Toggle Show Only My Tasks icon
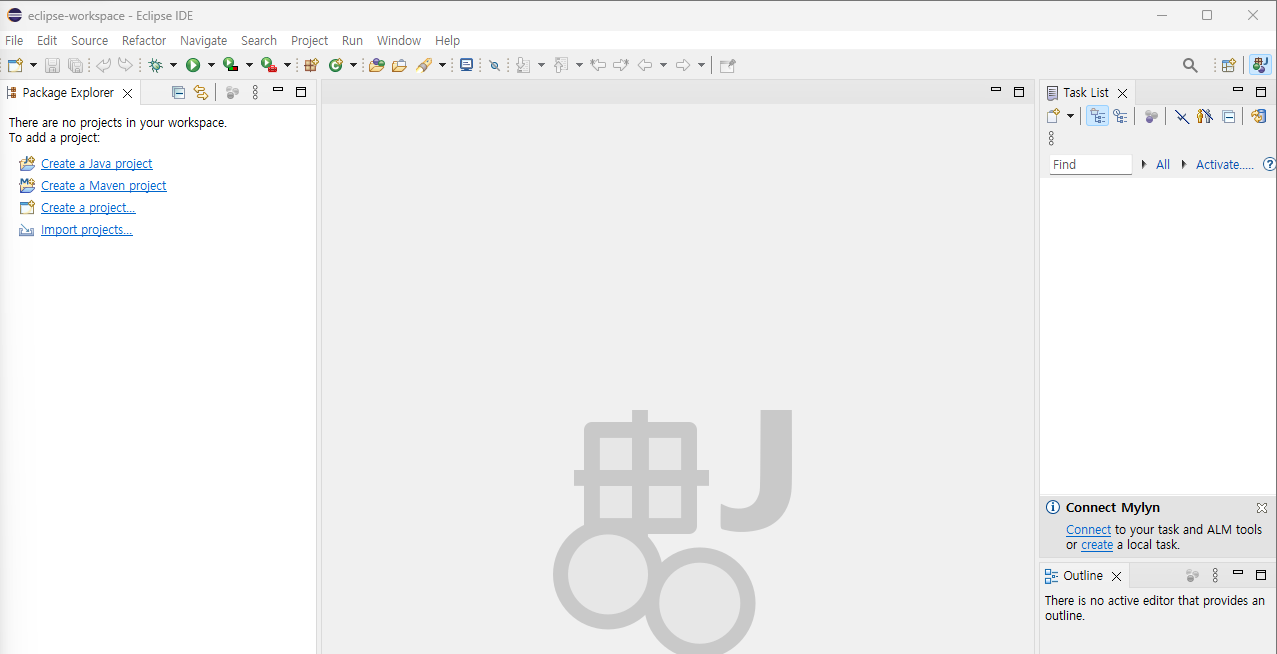 click(1205, 116)
